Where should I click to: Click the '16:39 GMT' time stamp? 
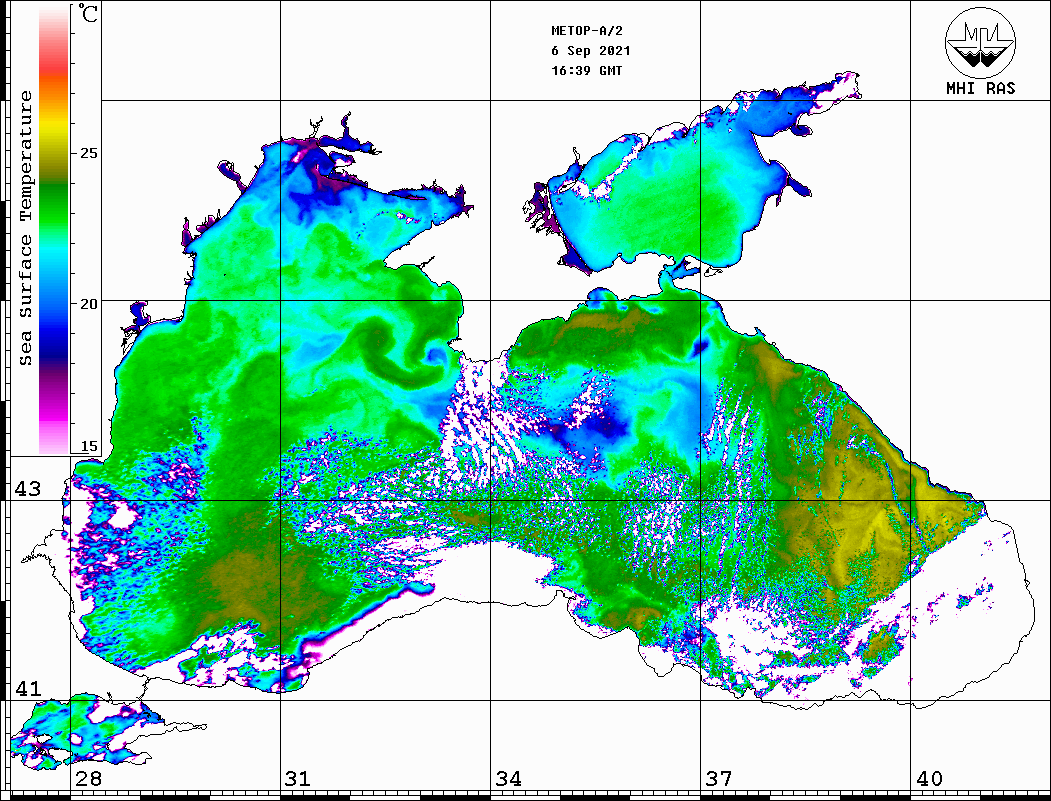(587, 70)
